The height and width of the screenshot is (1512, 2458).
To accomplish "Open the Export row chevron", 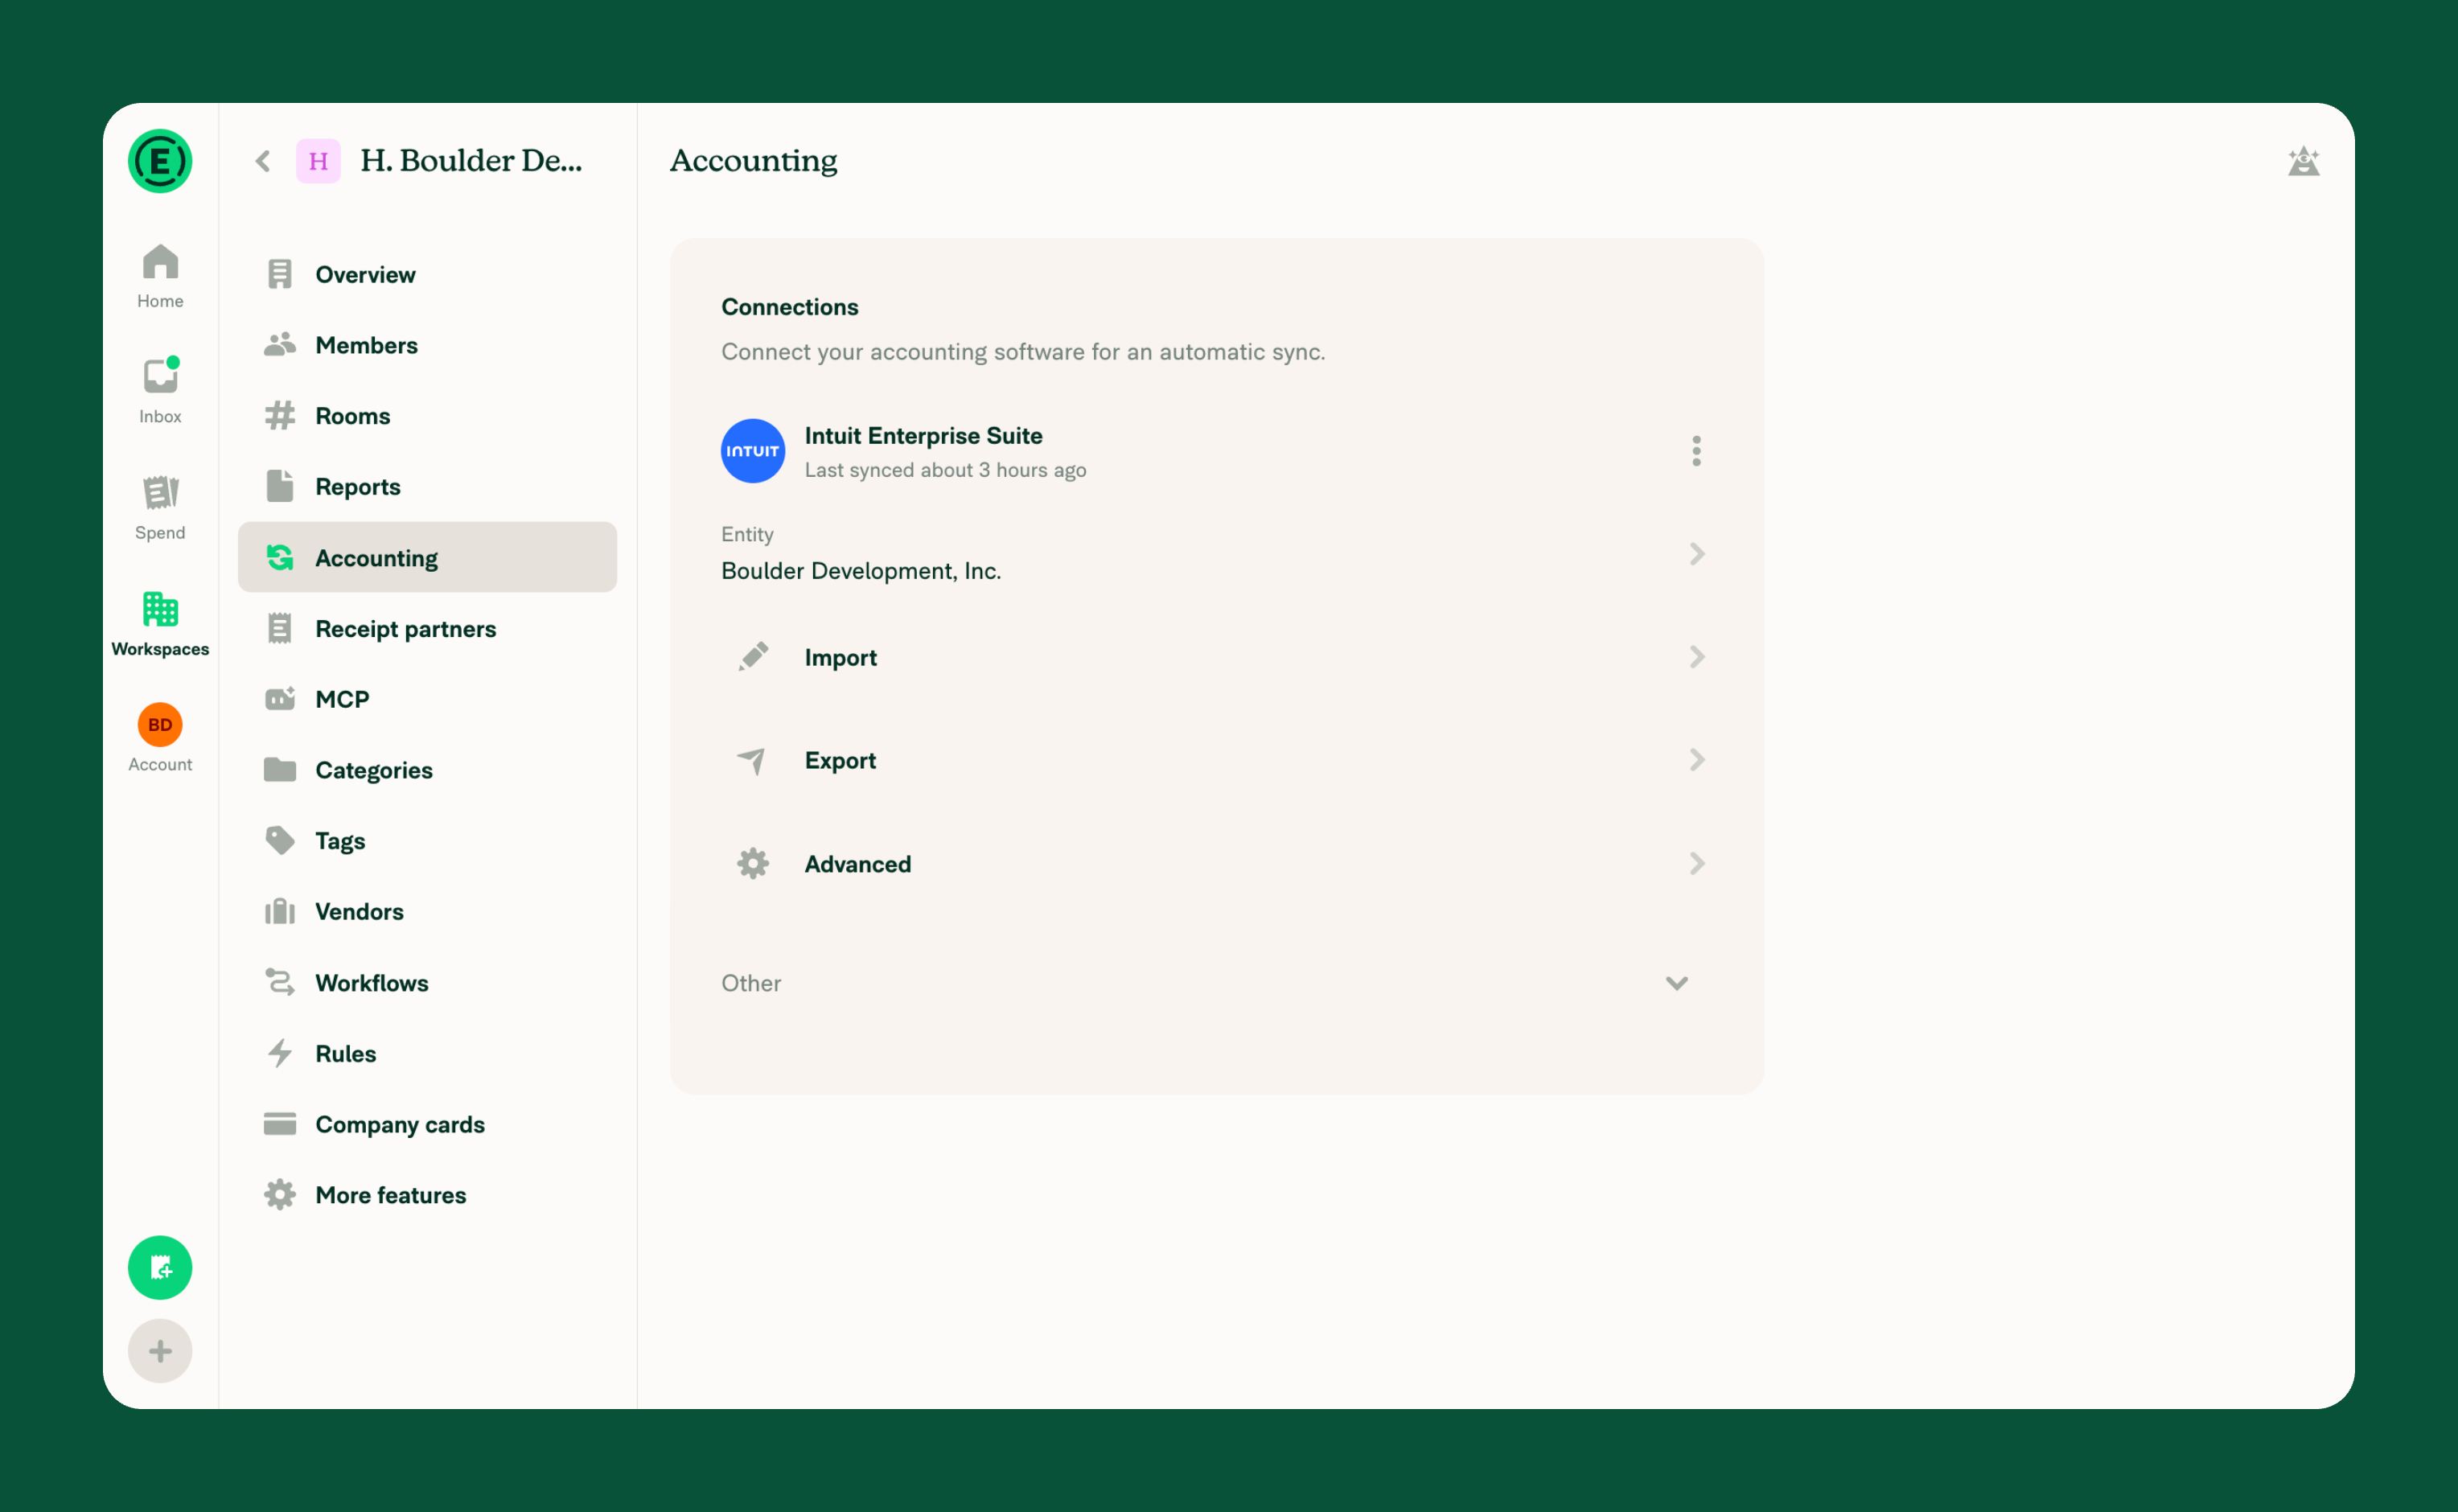I will pos(1696,760).
